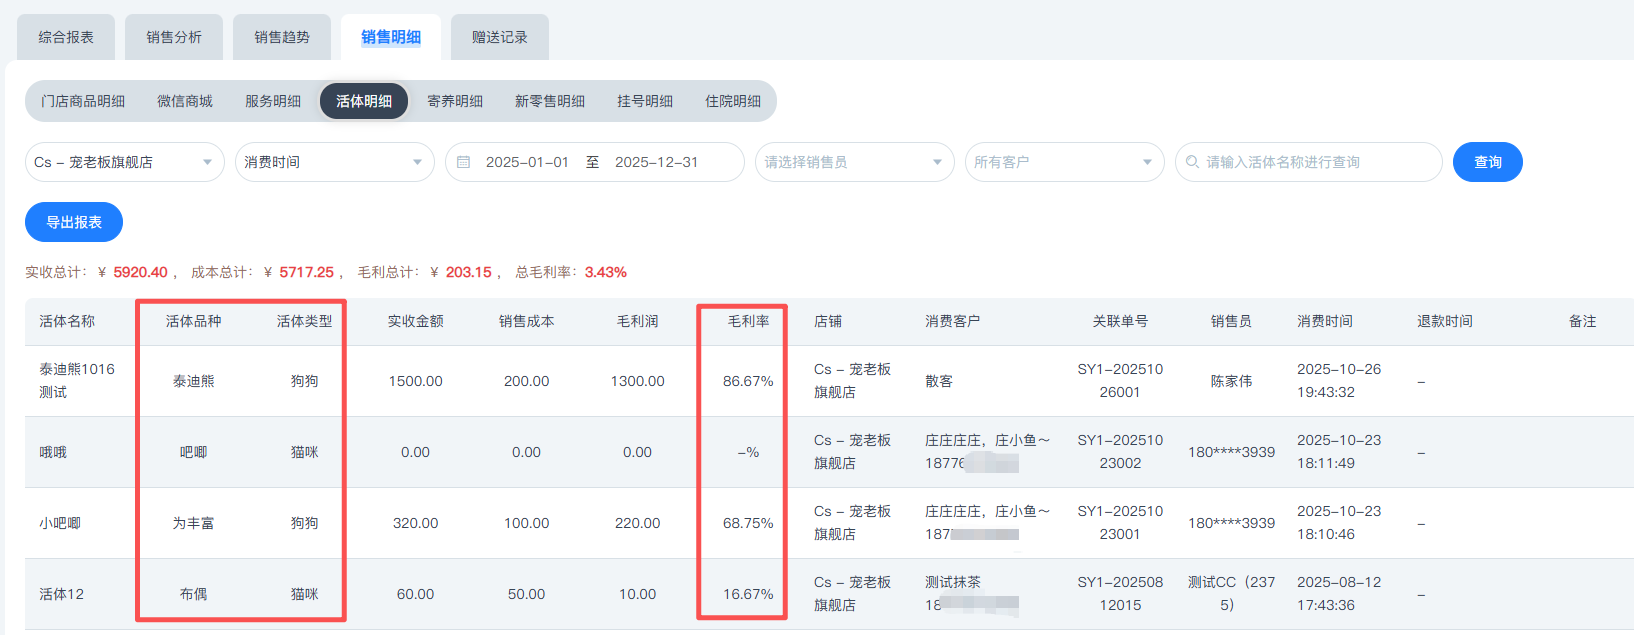Select the 门店商品明细 sub-tab
Image resolution: width=1634 pixels, height=635 pixels.
tap(83, 101)
